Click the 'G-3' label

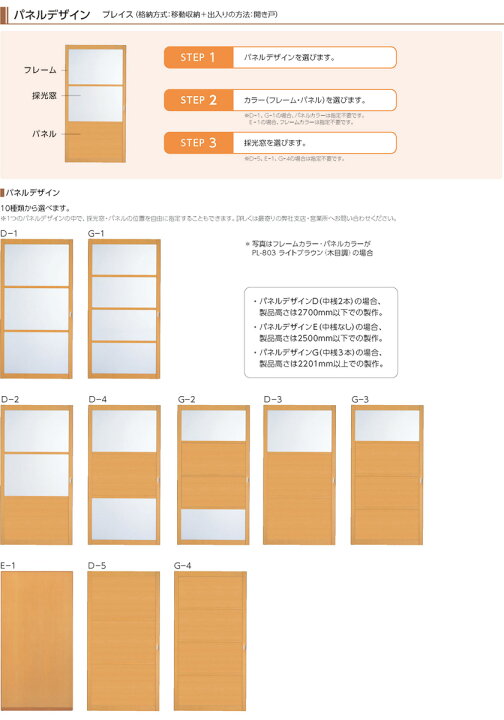(360, 399)
